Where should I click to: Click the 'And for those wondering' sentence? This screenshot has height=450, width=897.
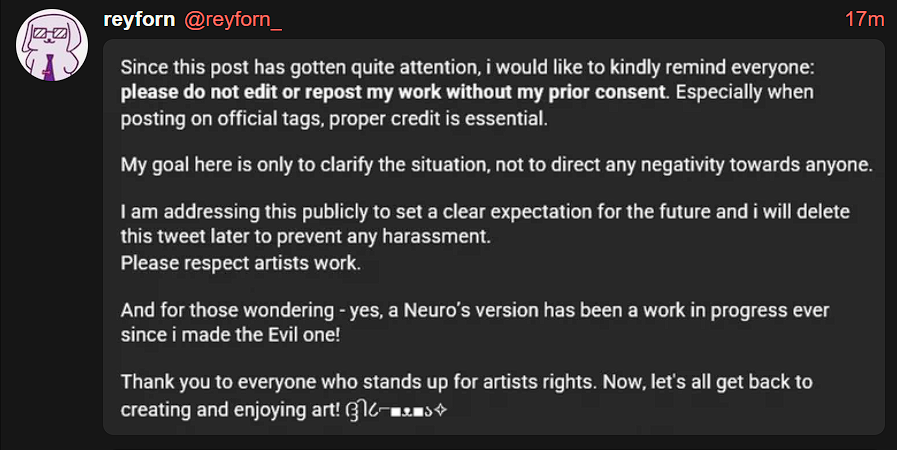click(475, 310)
